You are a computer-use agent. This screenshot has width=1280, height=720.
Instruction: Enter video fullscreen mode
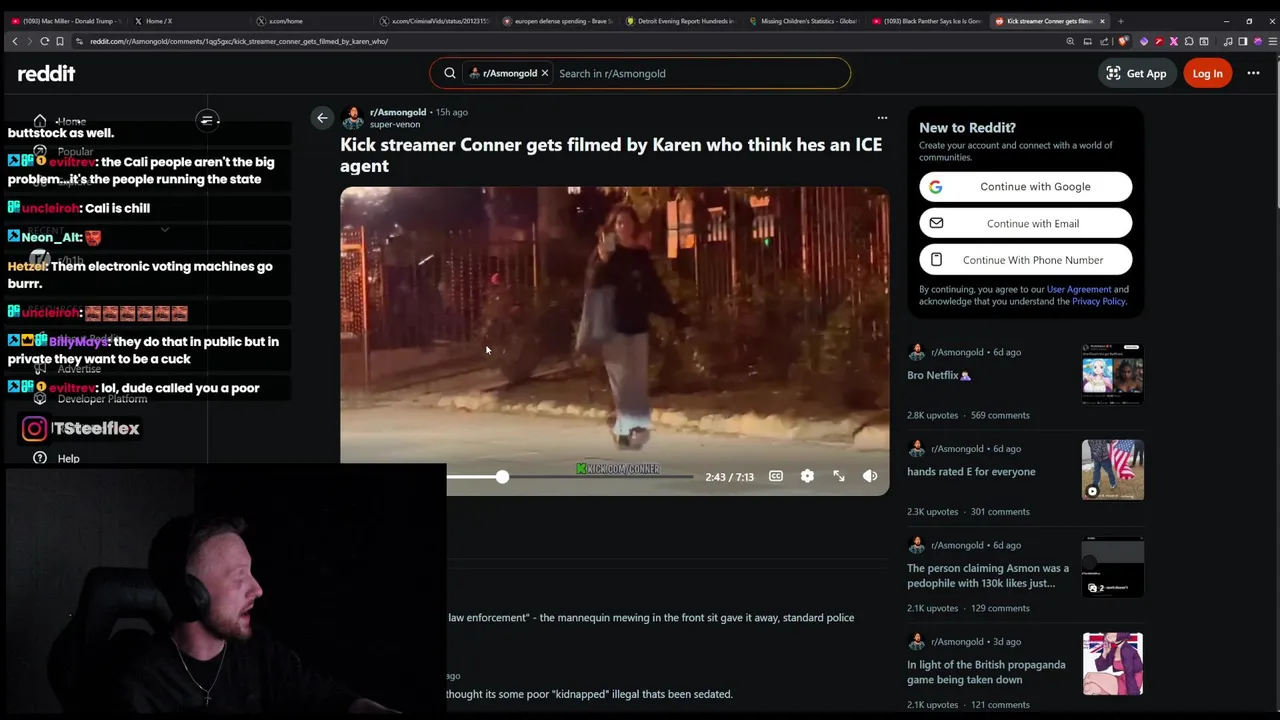[x=839, y=476]
